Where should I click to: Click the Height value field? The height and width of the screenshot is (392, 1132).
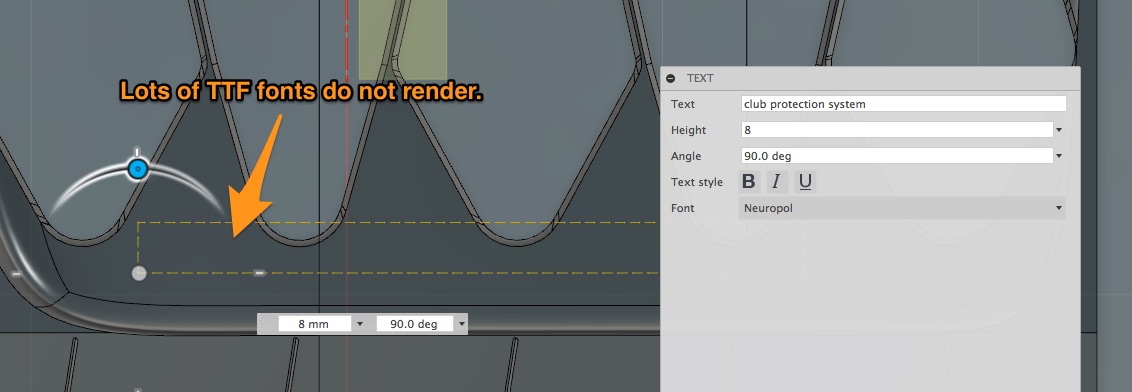(x=897, y=130)
